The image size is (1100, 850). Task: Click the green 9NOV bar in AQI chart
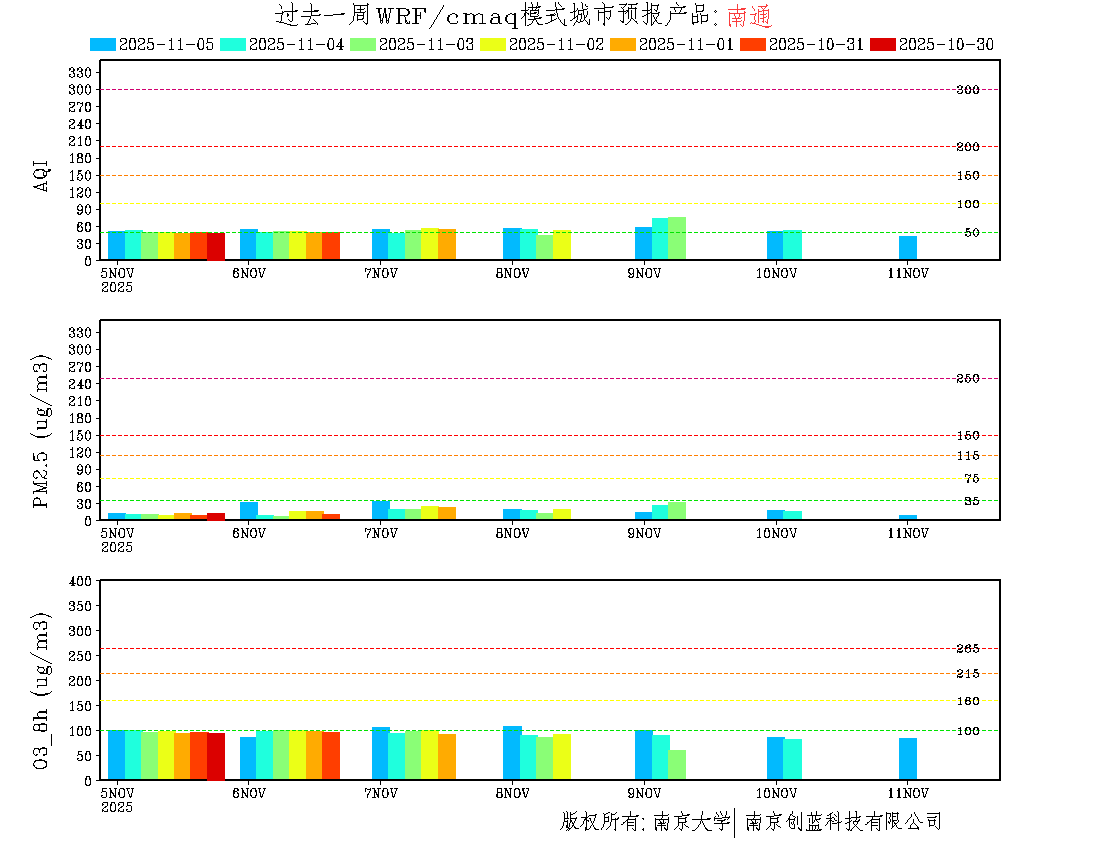[x=677, y=239]
